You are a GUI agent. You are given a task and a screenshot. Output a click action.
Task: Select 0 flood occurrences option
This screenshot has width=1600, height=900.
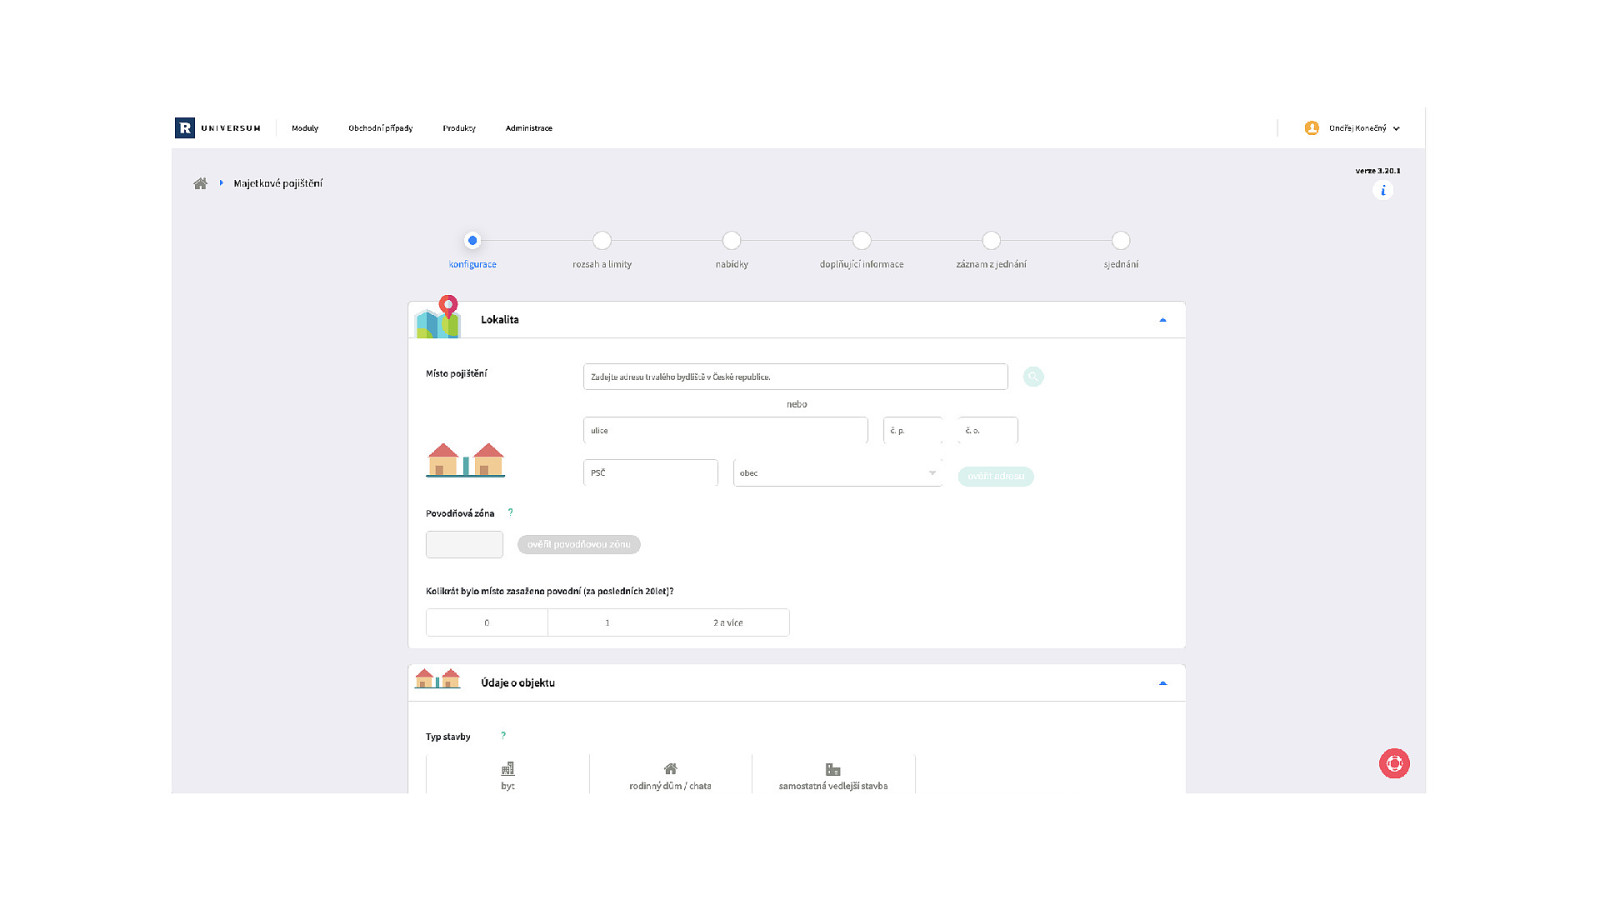pos(487,623)
